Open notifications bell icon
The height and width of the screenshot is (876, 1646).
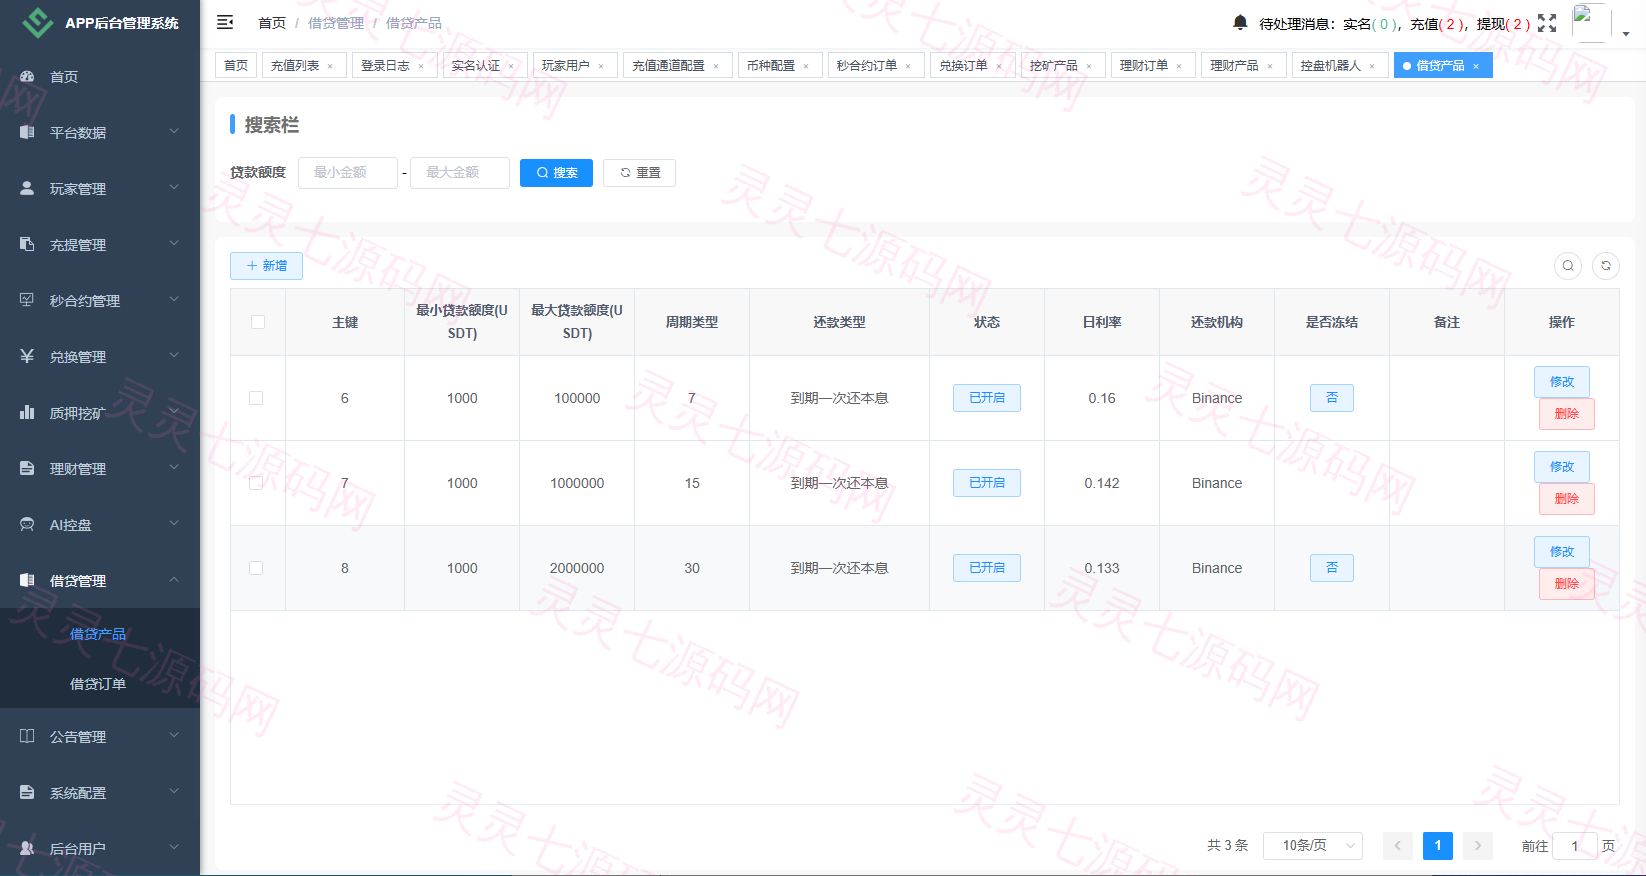[x=1240, y=22]
